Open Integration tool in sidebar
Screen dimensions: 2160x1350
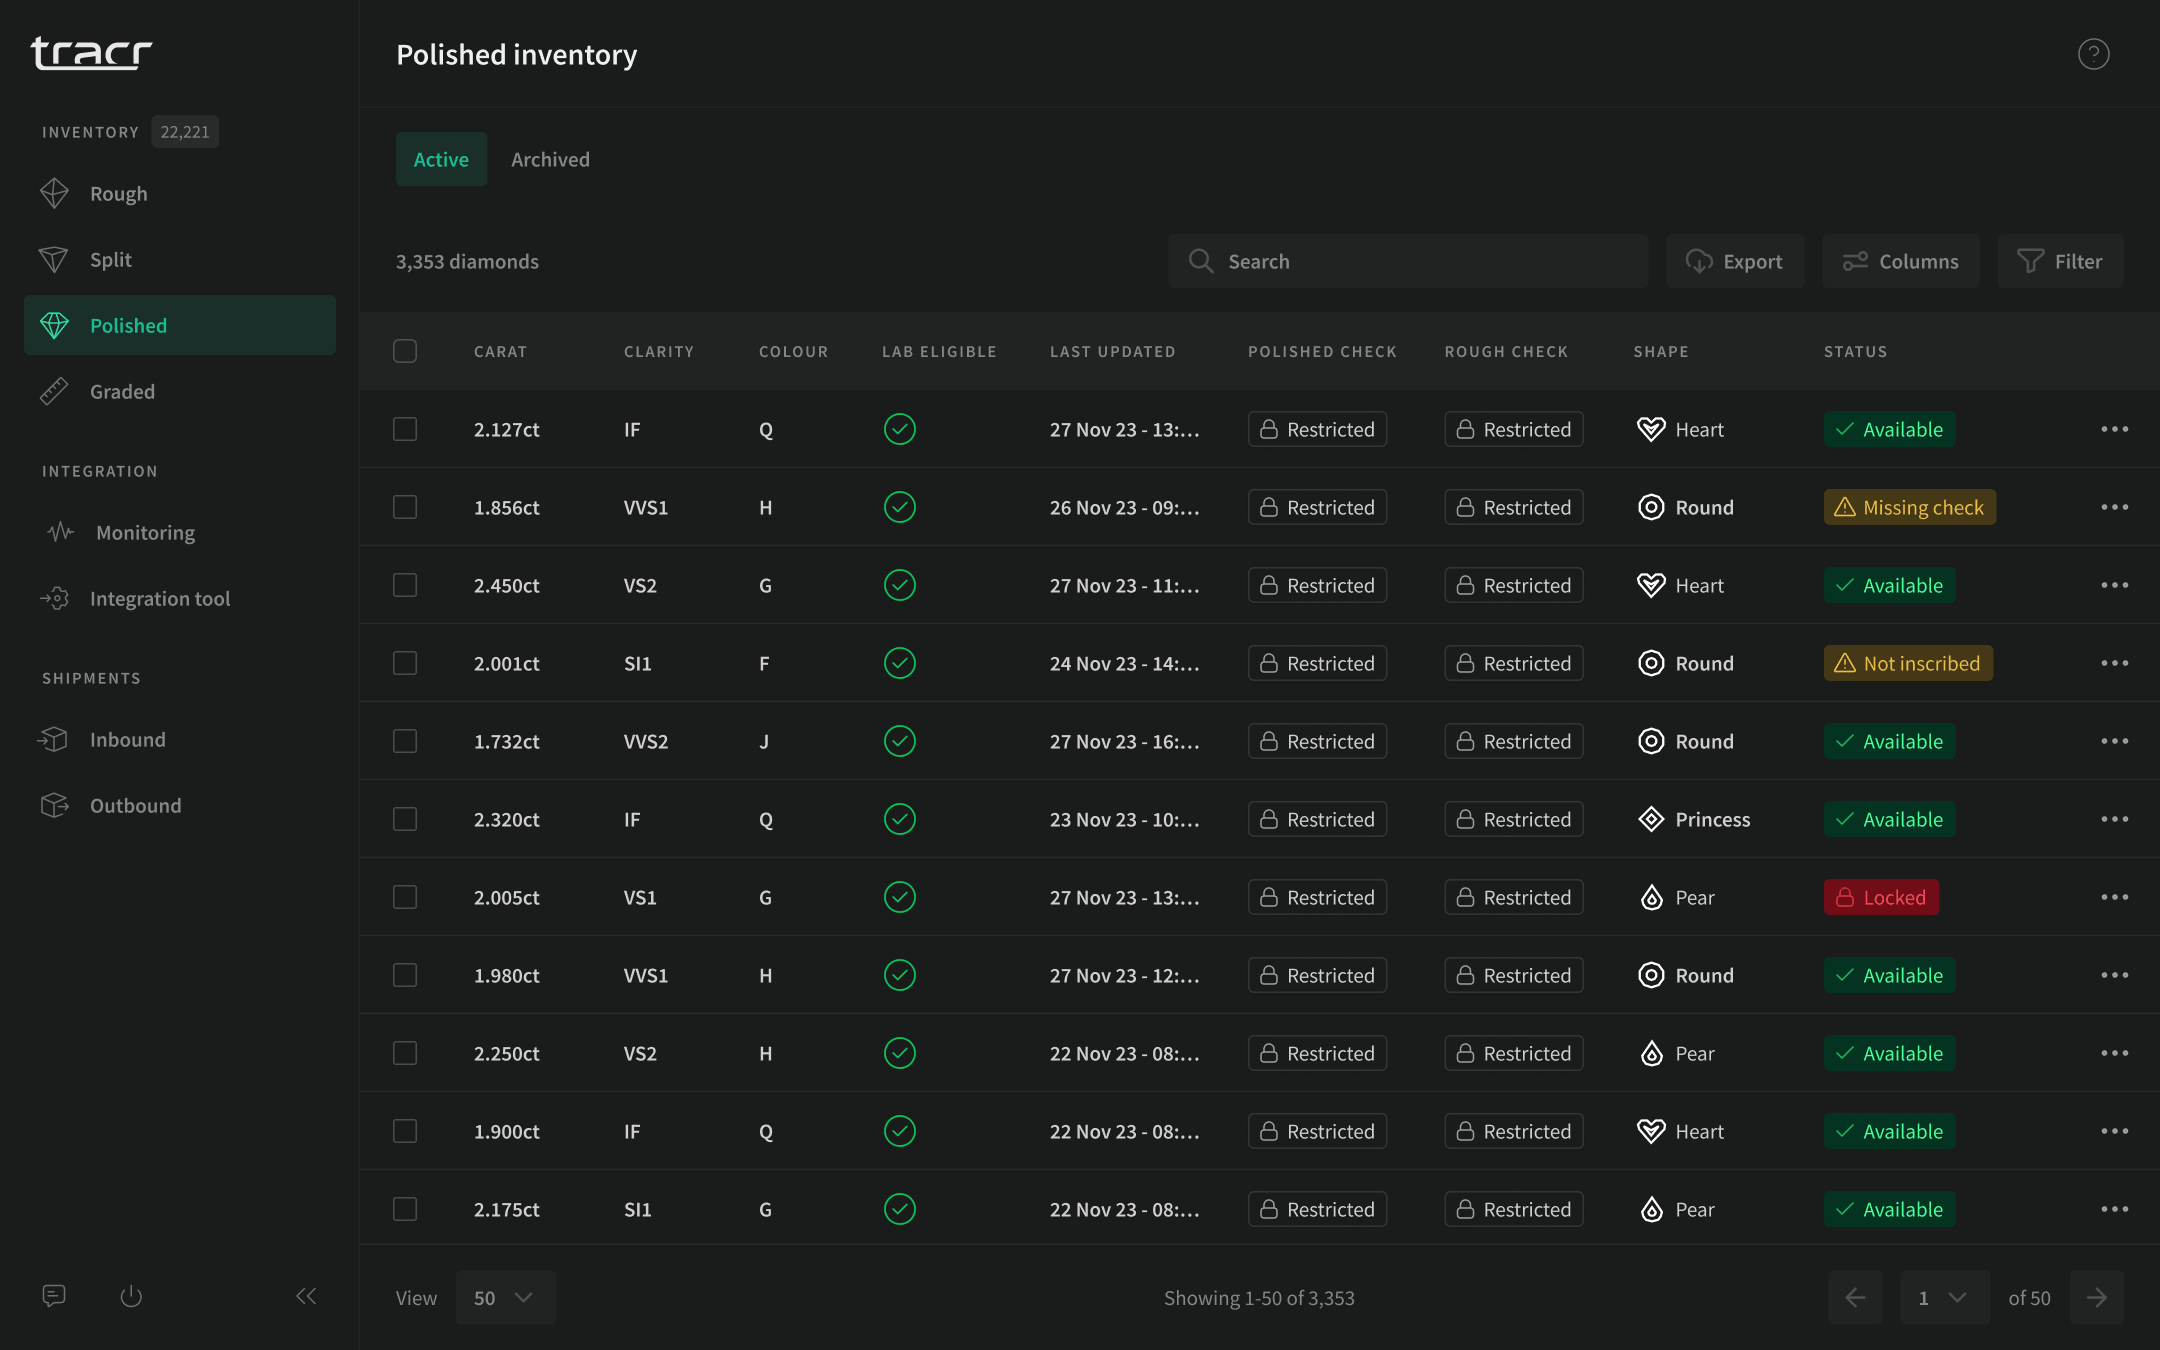tap(180, 598)
